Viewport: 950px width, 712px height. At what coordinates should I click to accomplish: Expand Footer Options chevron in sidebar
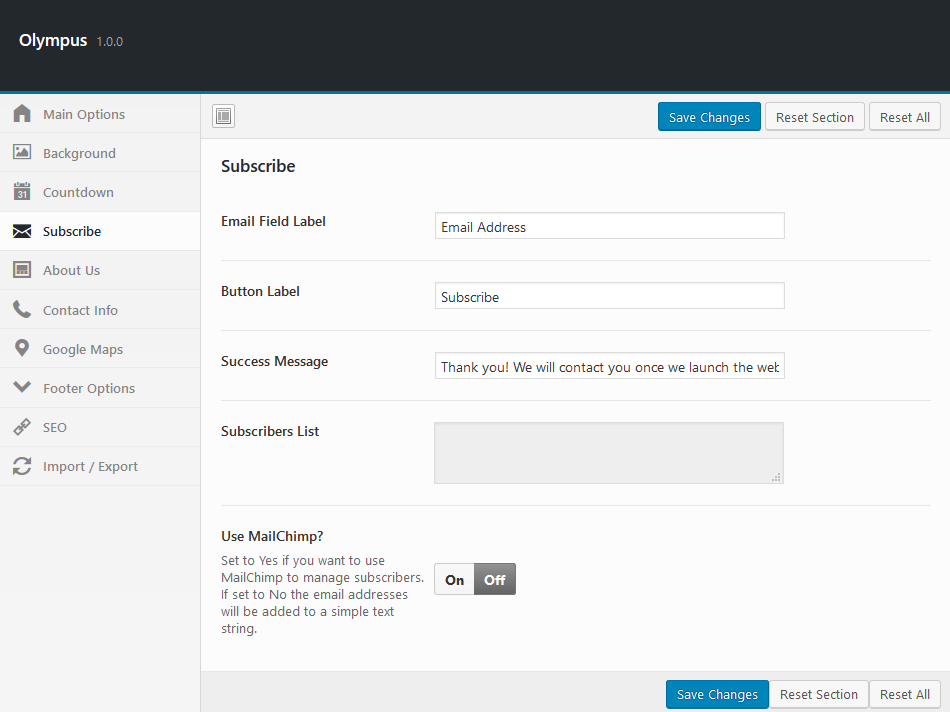tap(22, 388)
